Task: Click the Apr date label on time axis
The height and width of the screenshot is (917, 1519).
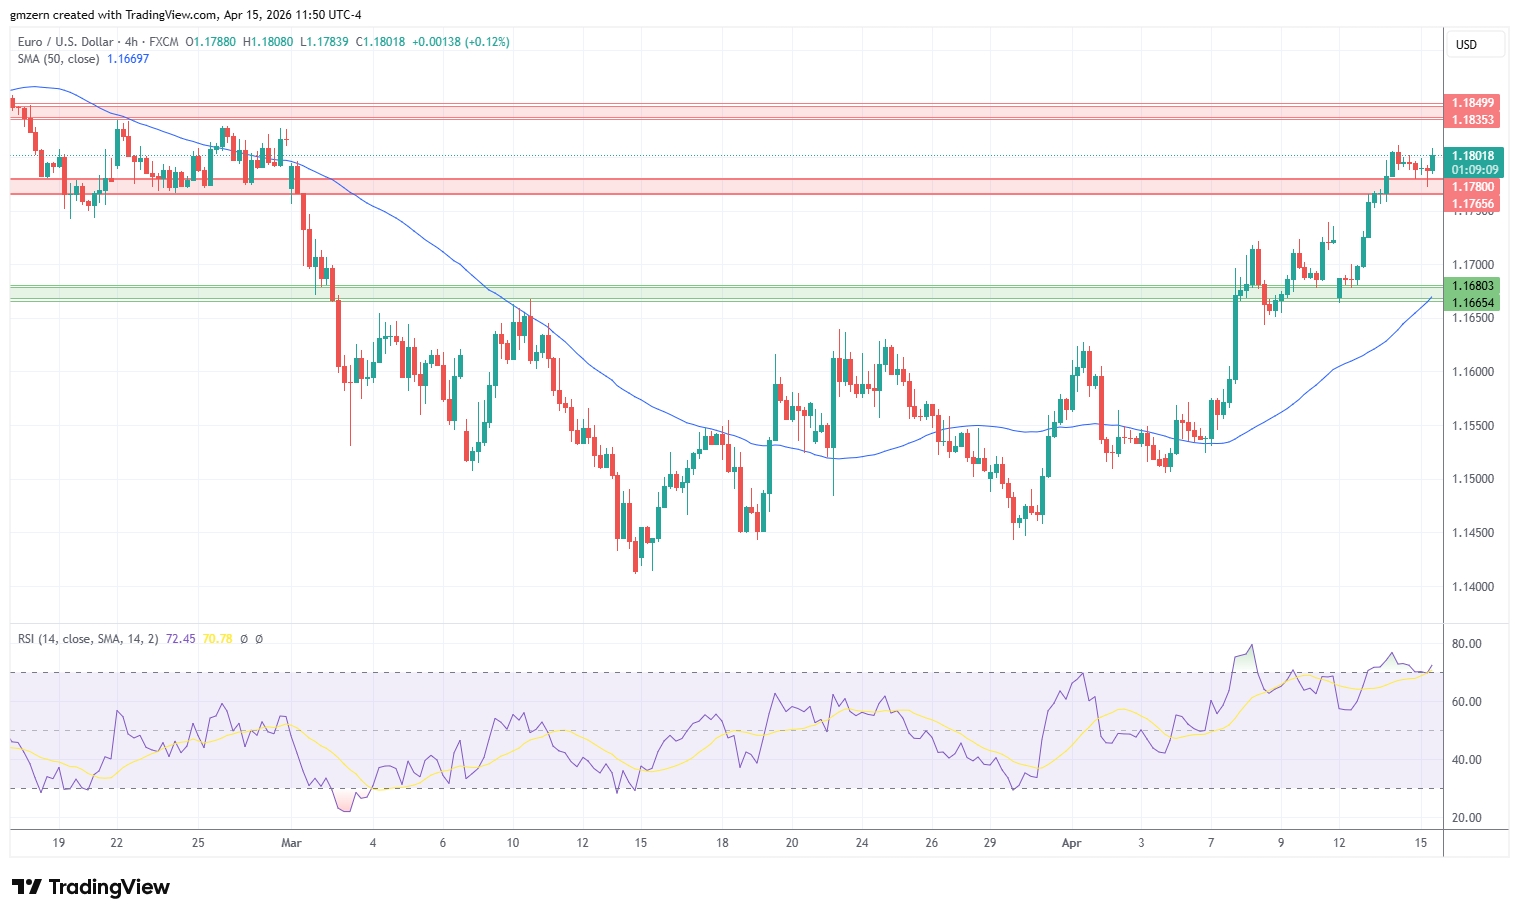Action: (1071, 843)
